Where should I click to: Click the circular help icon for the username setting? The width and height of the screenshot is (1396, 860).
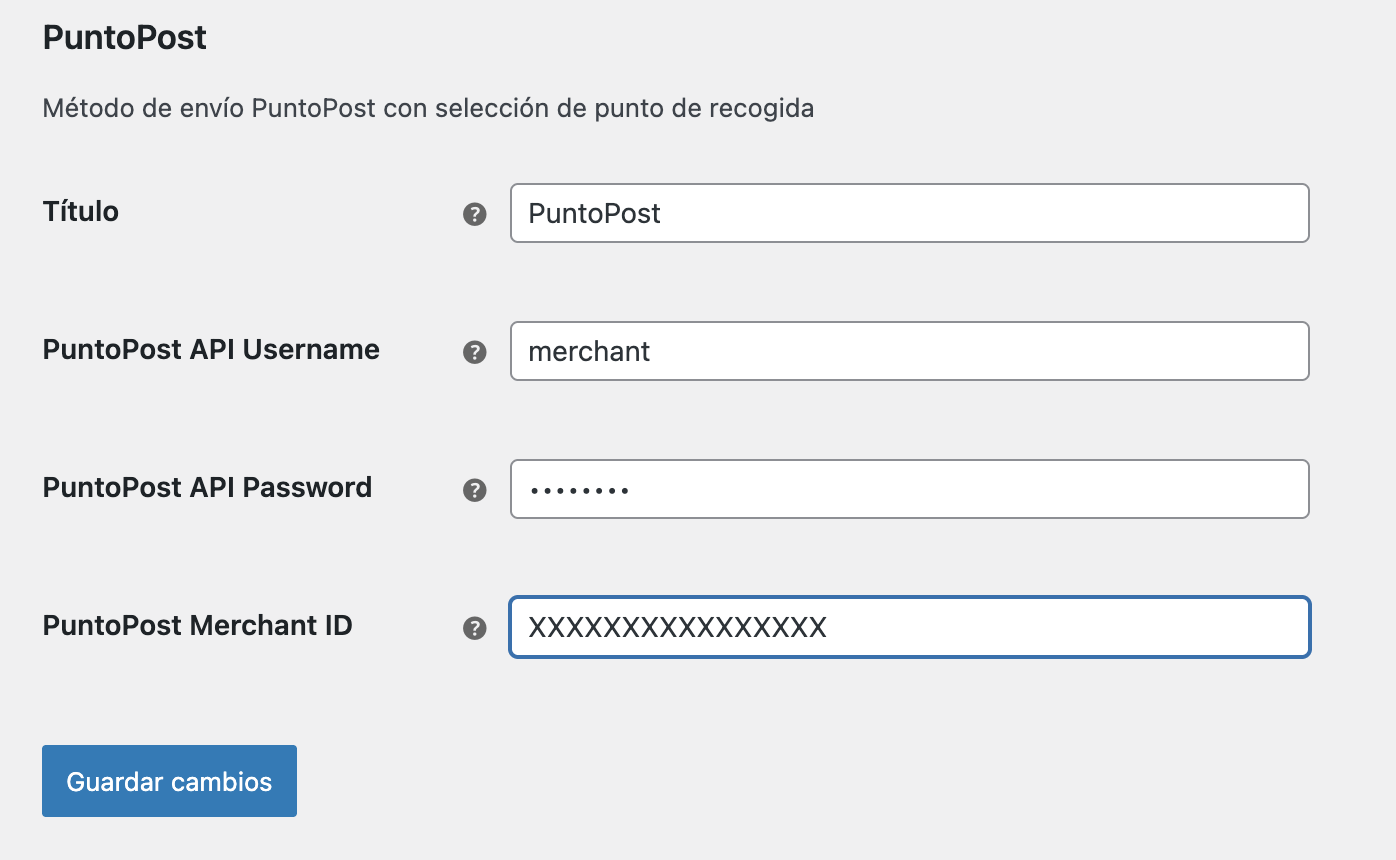tap(475, 352)
